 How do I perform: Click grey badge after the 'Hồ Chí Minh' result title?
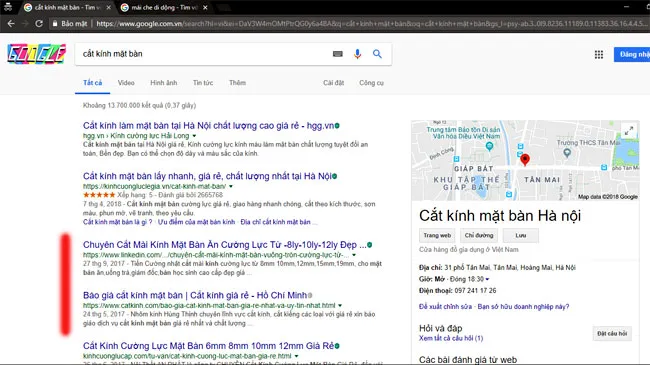[310, 295]
